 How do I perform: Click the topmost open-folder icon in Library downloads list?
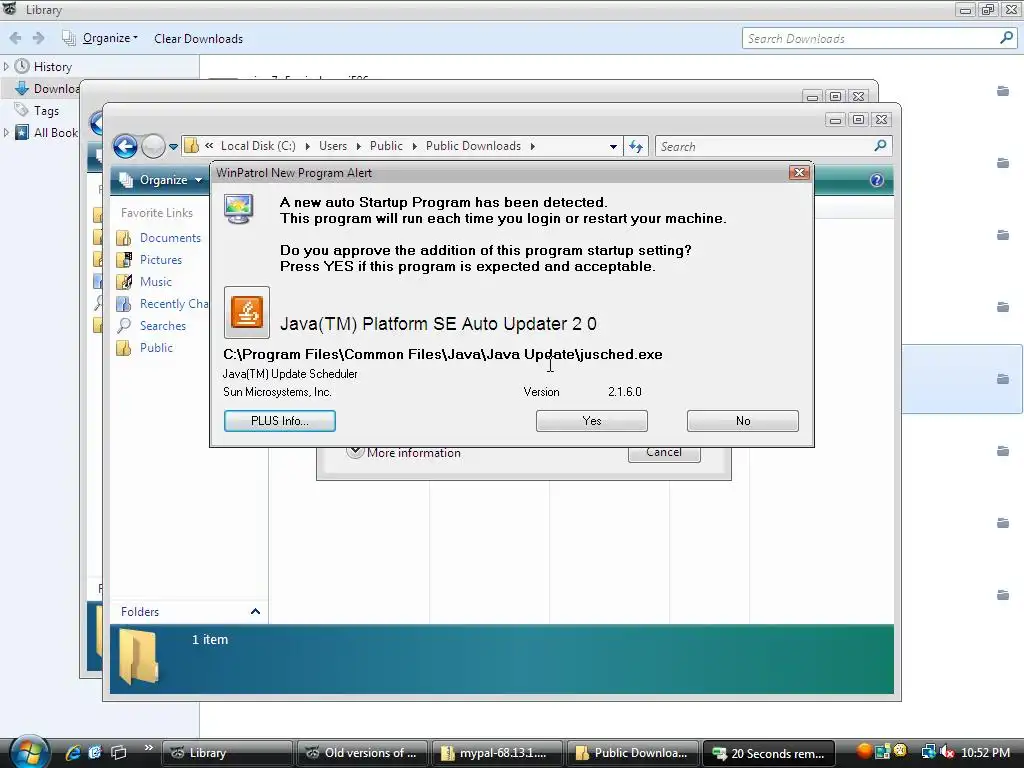1003,91
